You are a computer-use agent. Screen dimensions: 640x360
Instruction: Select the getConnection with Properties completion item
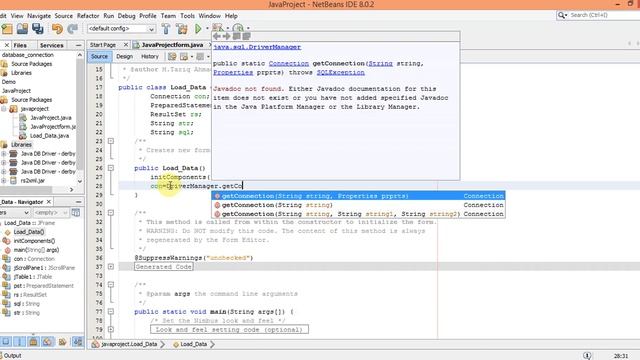[x=358, y=196]
